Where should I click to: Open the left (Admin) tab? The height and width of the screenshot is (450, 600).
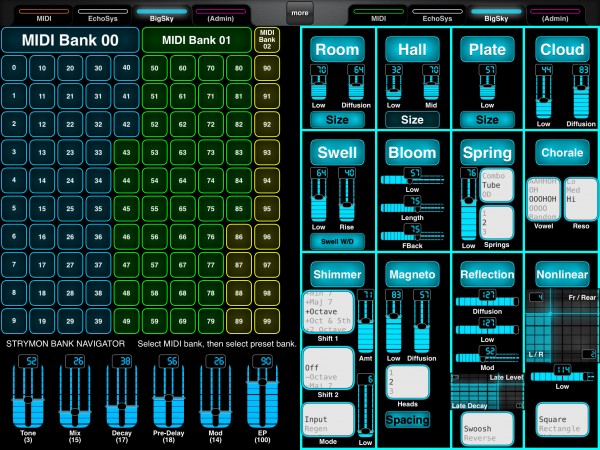tap(220, 15)
